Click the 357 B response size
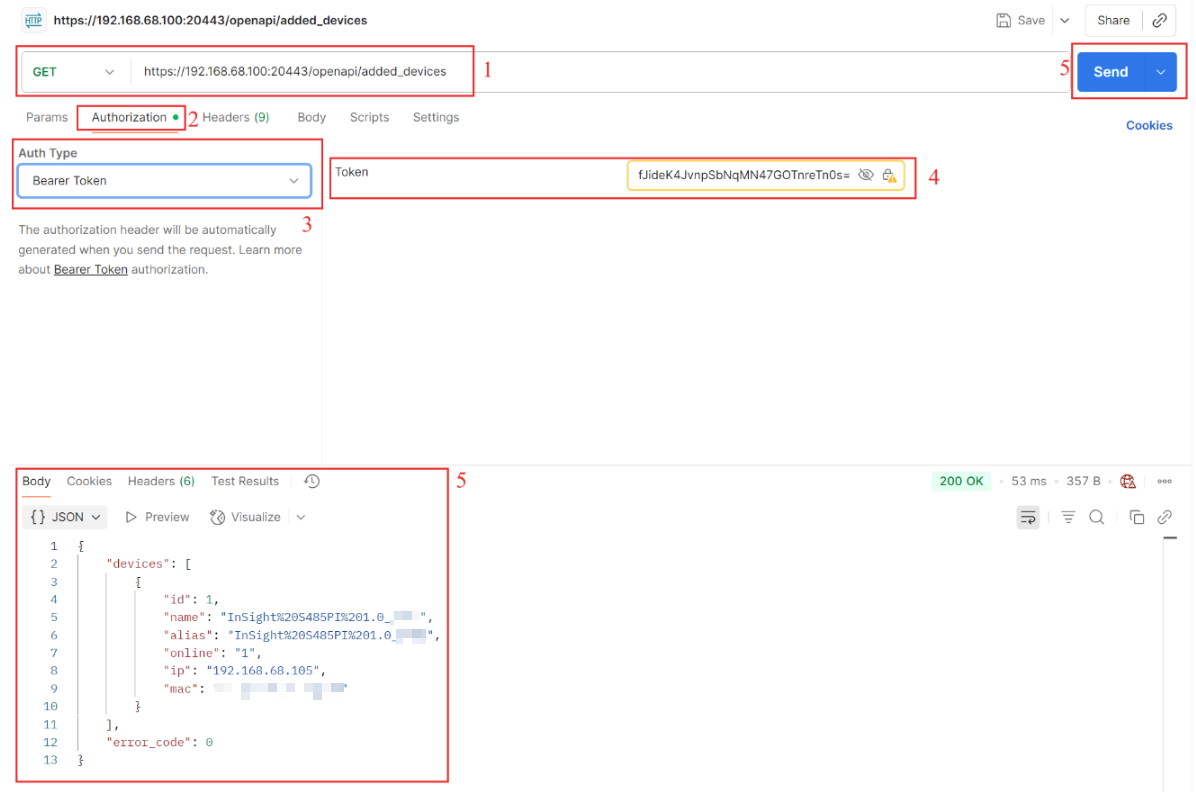This screenshot has height=792, width=1196. tap(1083, 481)
